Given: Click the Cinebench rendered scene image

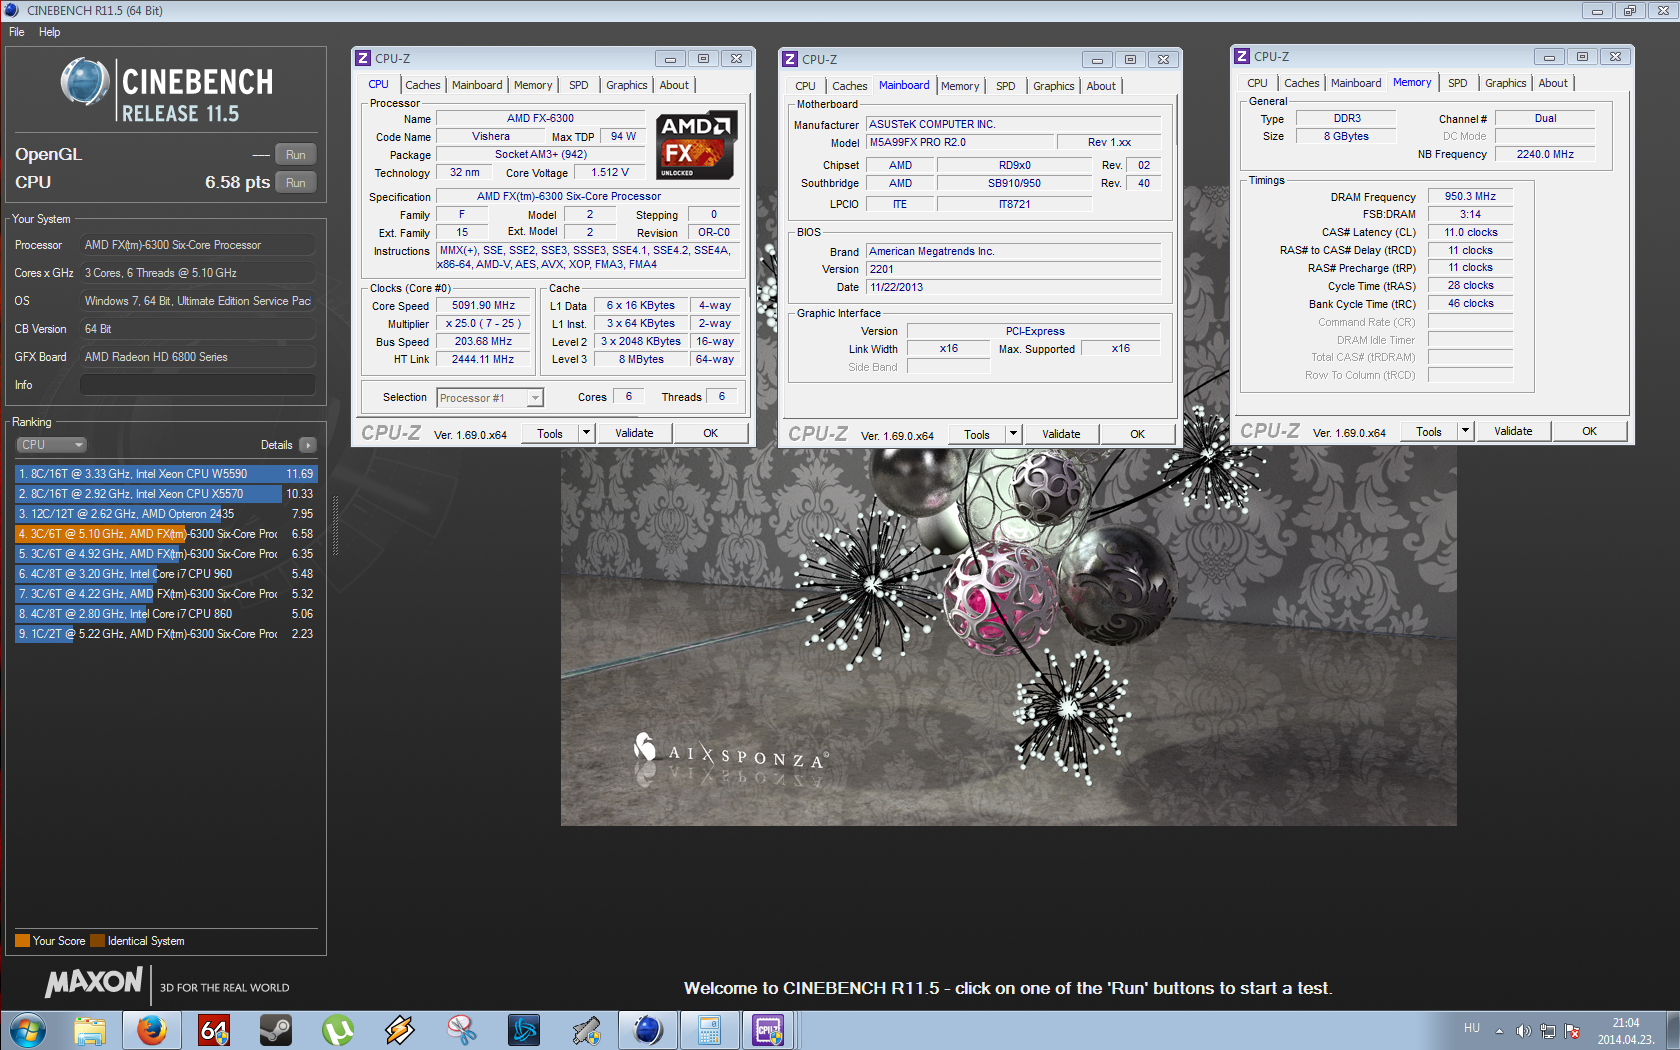Looking at the screenshot, I should click(1008, 636).
